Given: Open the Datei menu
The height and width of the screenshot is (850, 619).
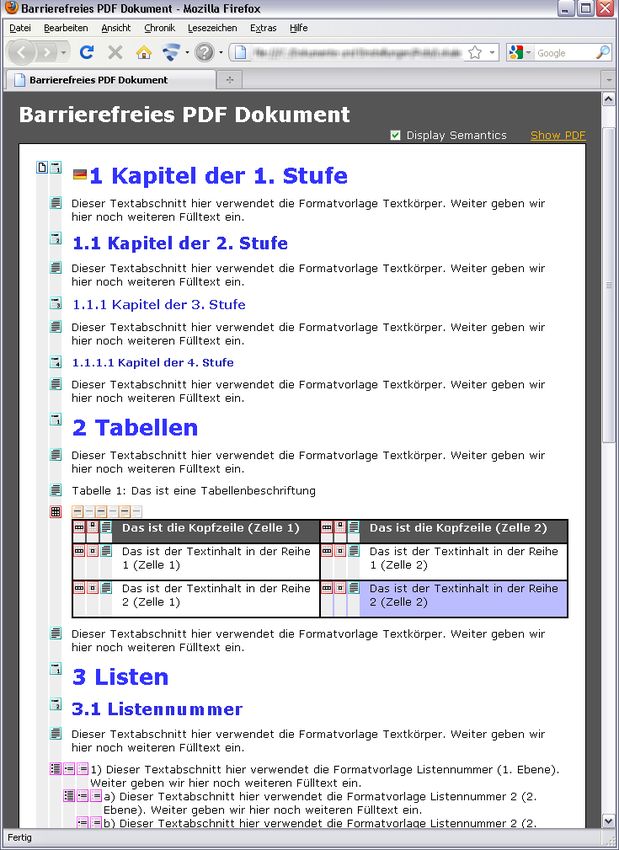Looking at the screenshot, I should pyautogui.click(x=20, y=28).
